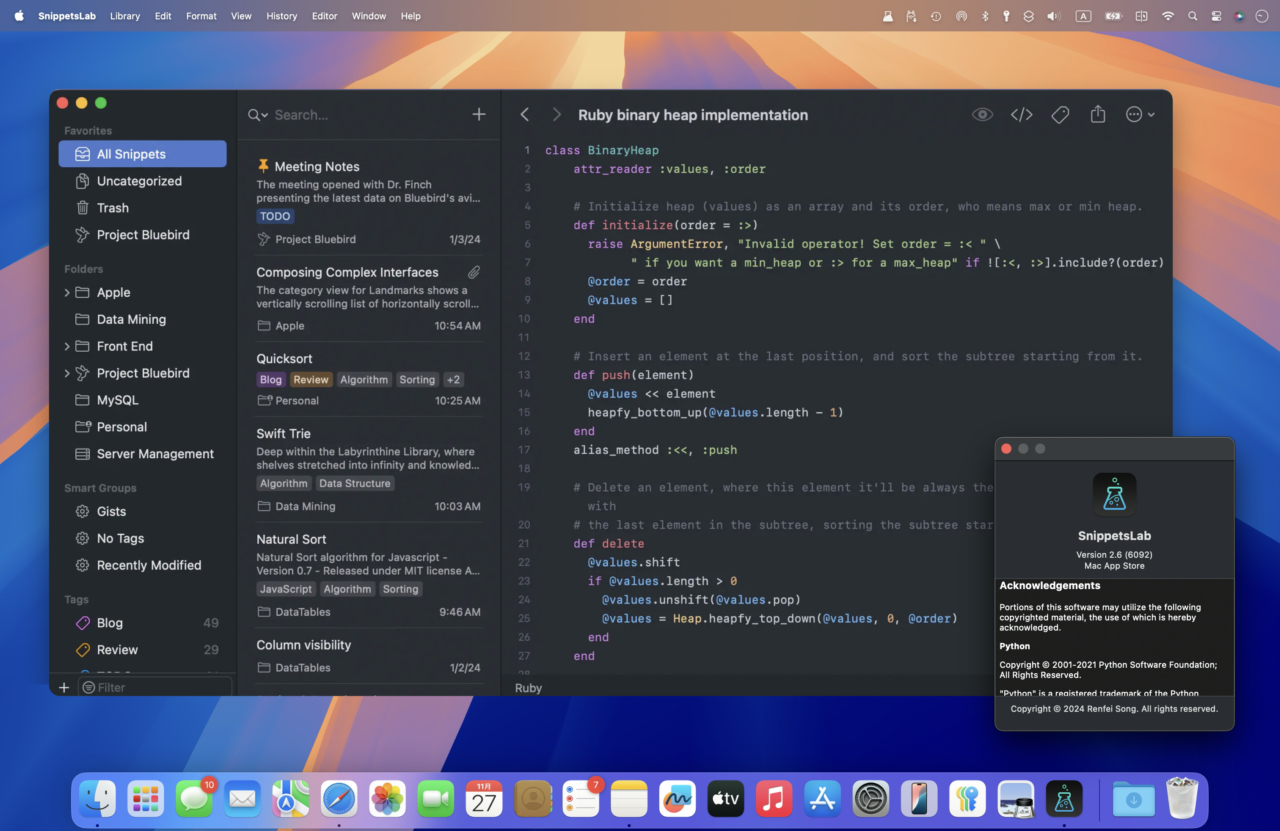Toggle the snippet preview eye icon

(x=982, y=115)
